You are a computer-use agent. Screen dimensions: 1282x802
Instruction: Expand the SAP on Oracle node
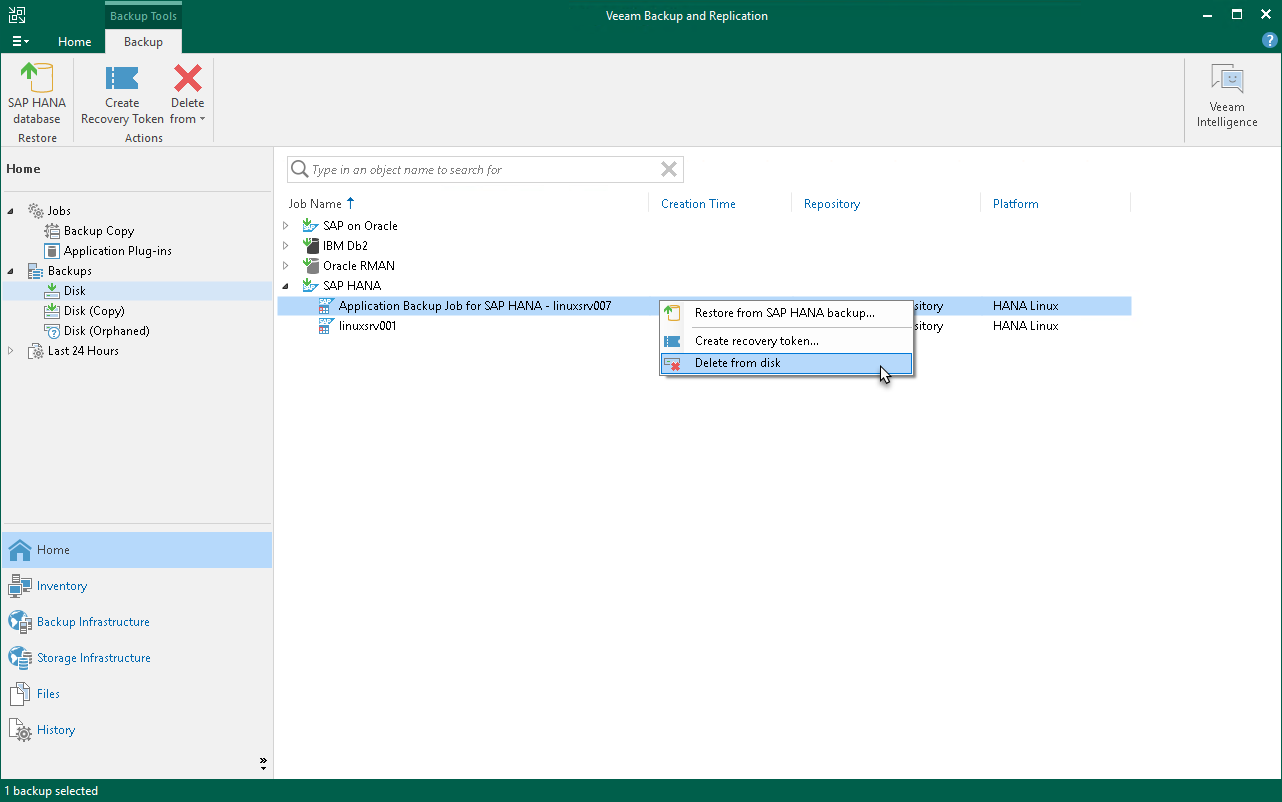[286, 226]
